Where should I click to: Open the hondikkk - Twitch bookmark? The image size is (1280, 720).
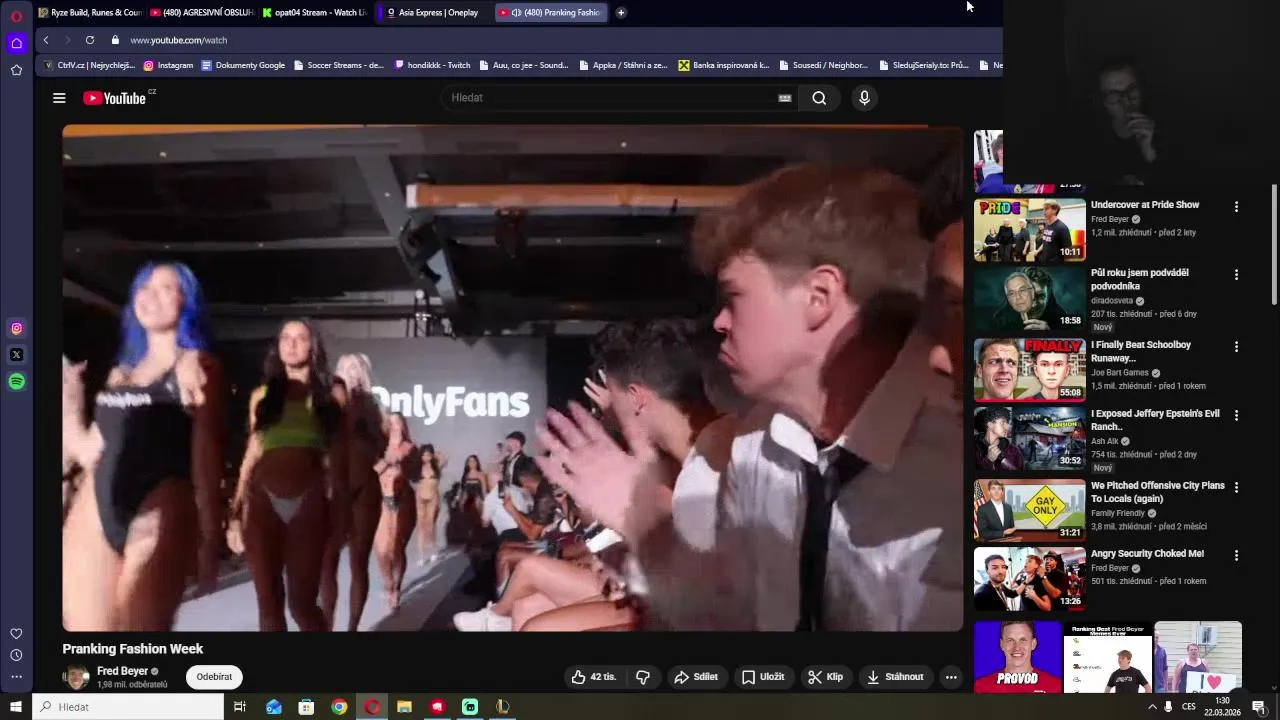tap(432, 66)
